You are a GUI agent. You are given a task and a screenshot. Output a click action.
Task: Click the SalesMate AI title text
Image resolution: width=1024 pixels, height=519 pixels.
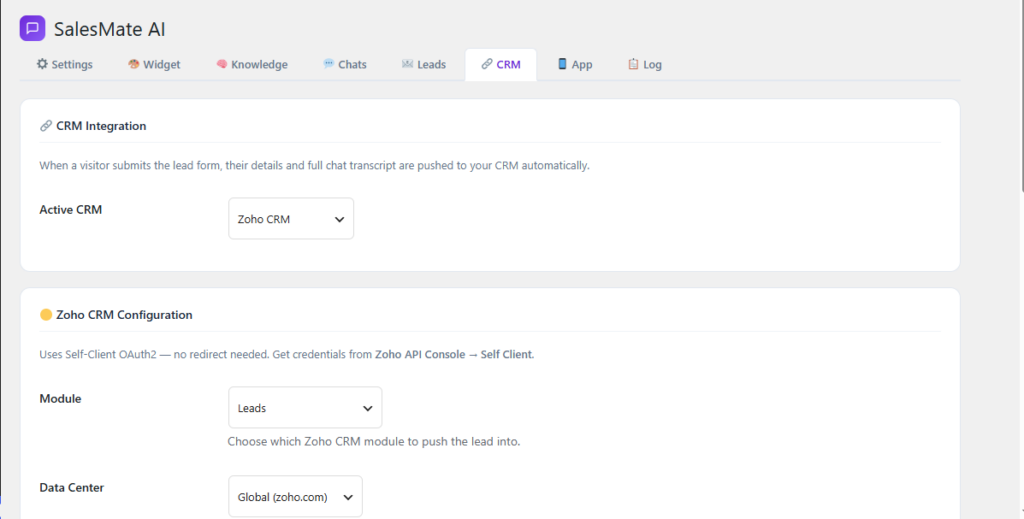click(x=110, y=29)
